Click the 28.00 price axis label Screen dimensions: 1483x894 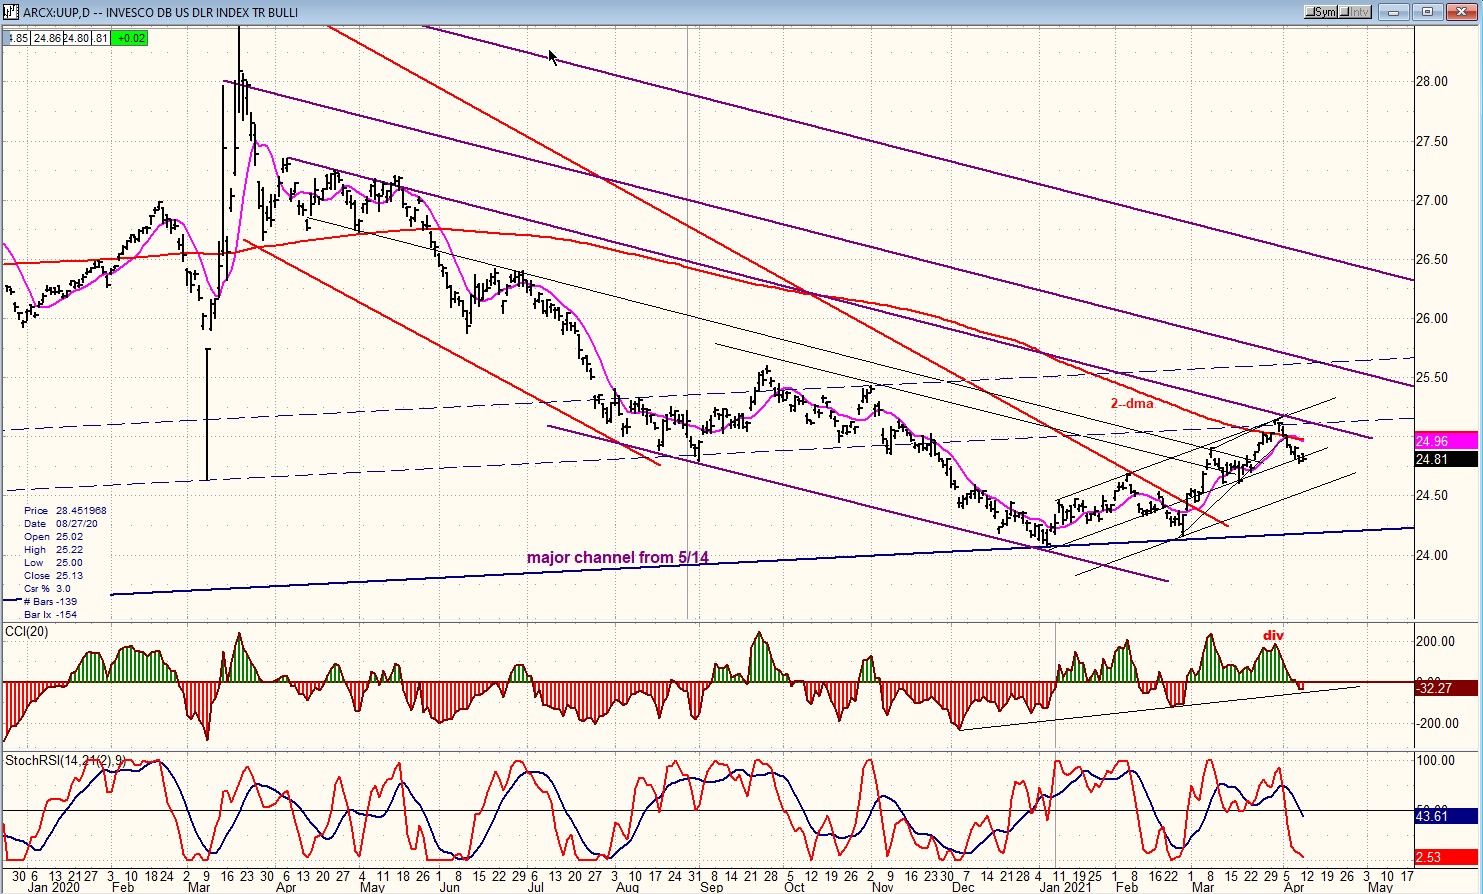[1432, 82]
